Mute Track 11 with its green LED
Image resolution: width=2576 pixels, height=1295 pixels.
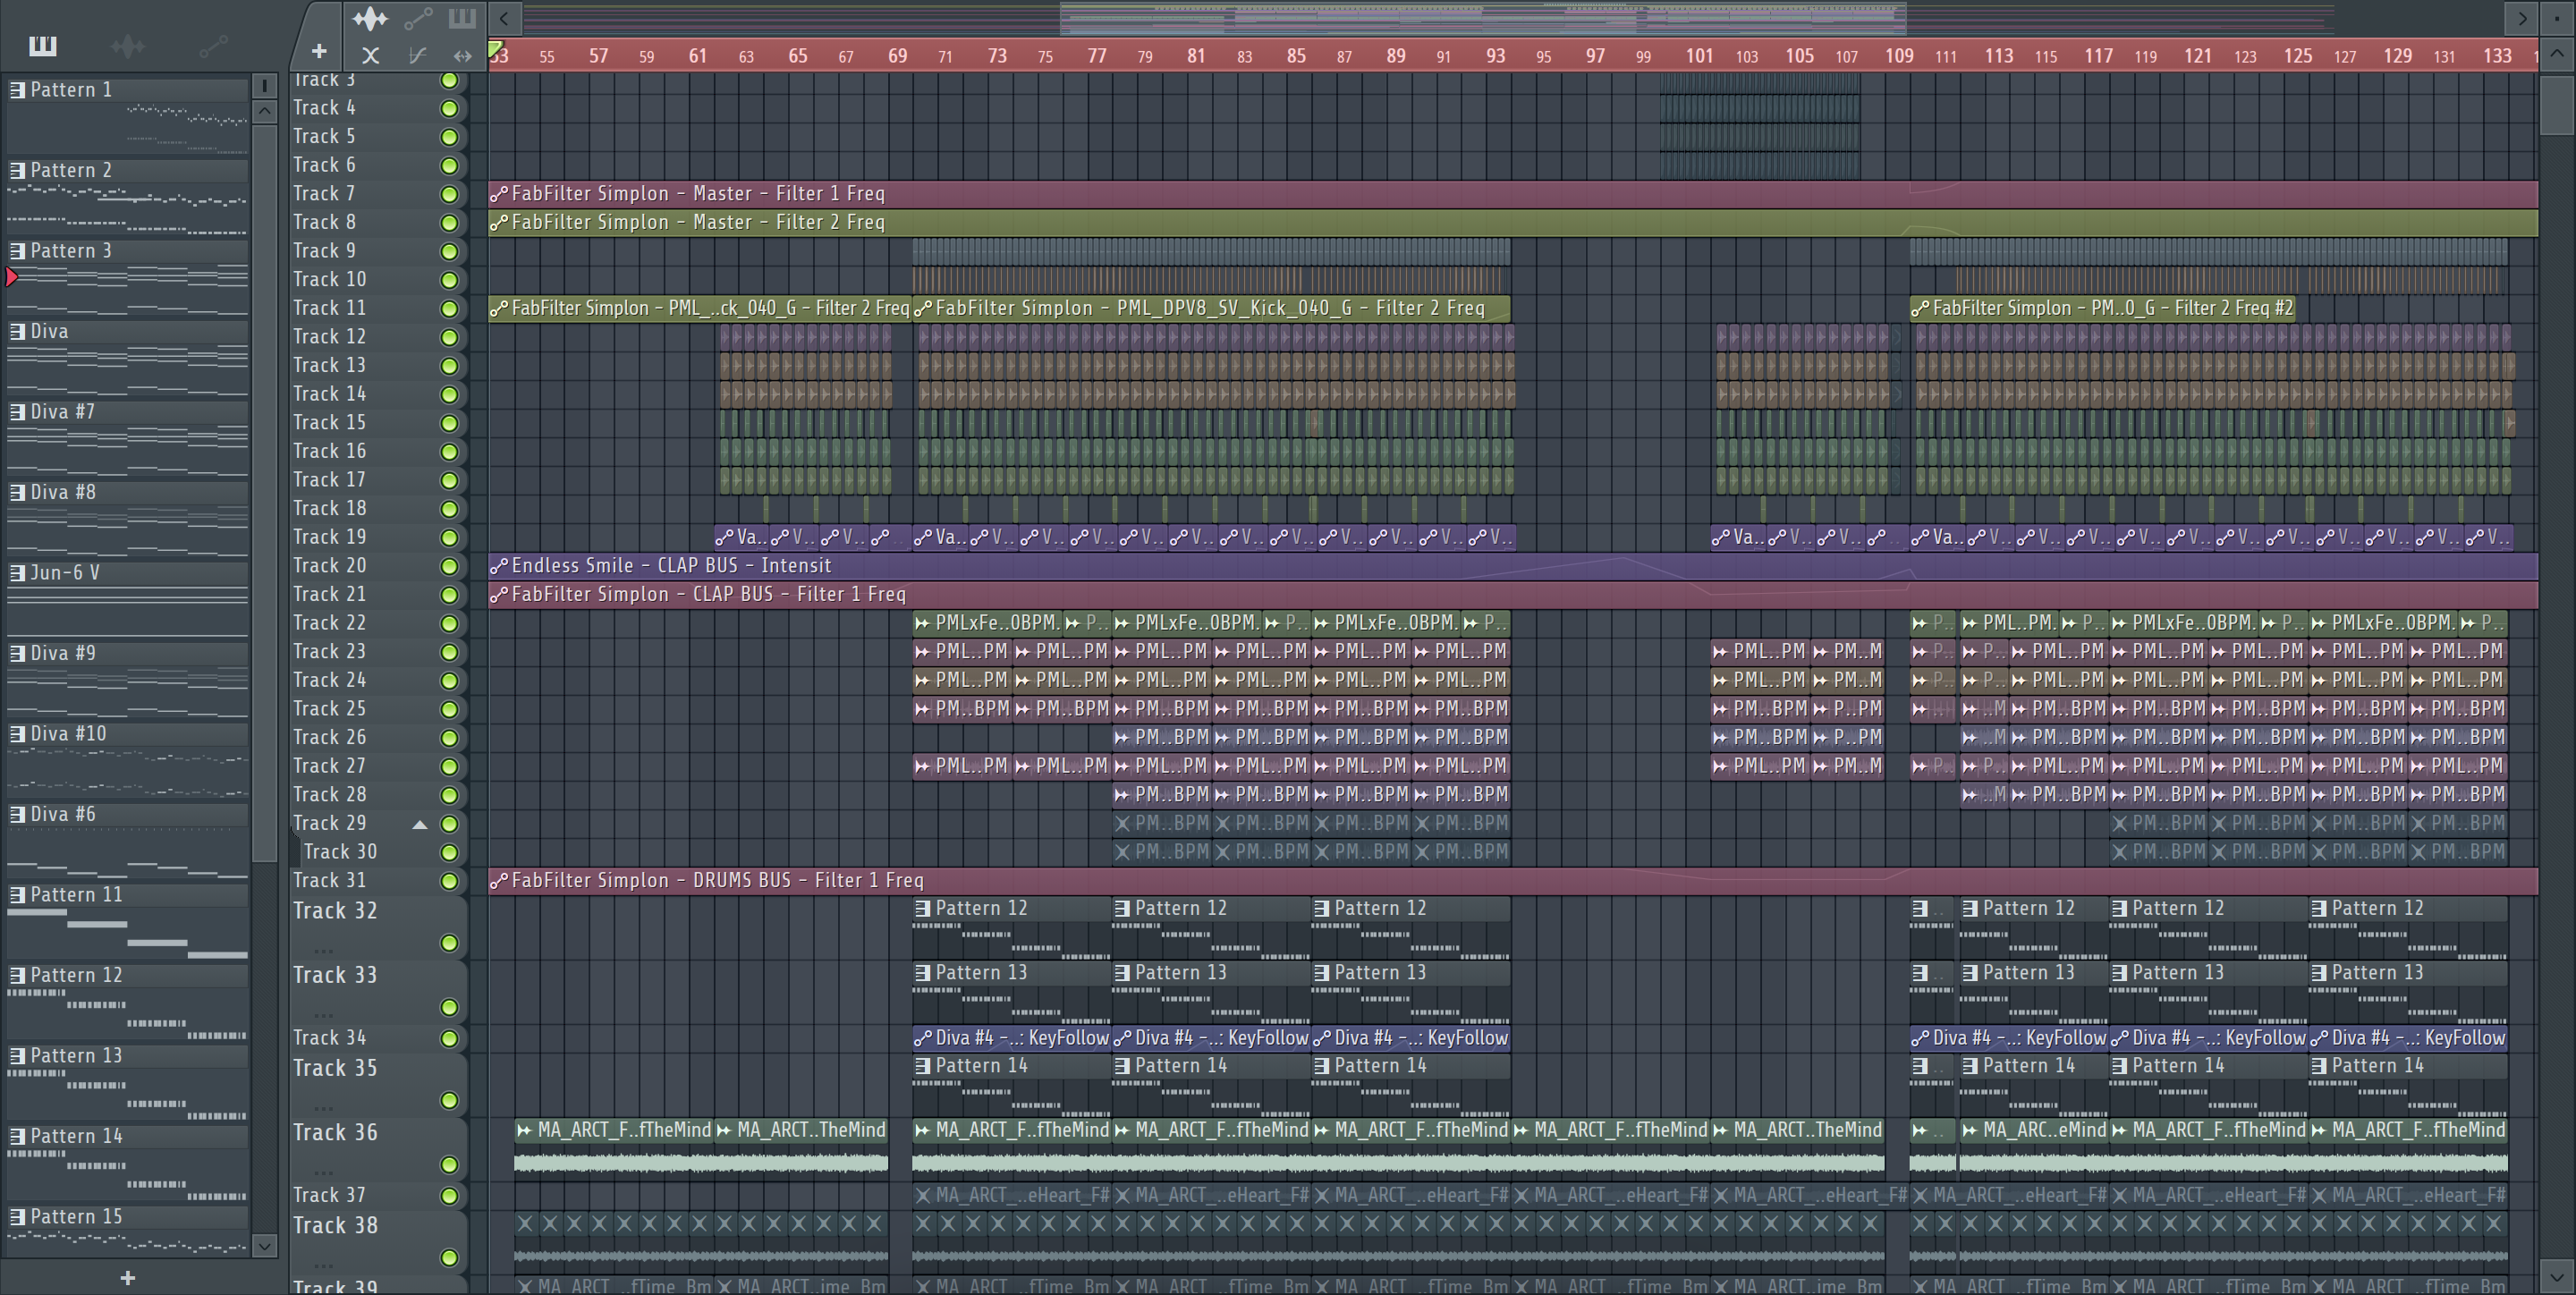450,309
